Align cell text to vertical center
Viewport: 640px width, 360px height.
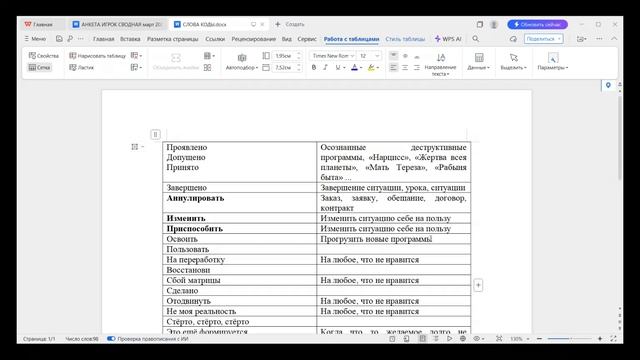click(x=405, y=56)
